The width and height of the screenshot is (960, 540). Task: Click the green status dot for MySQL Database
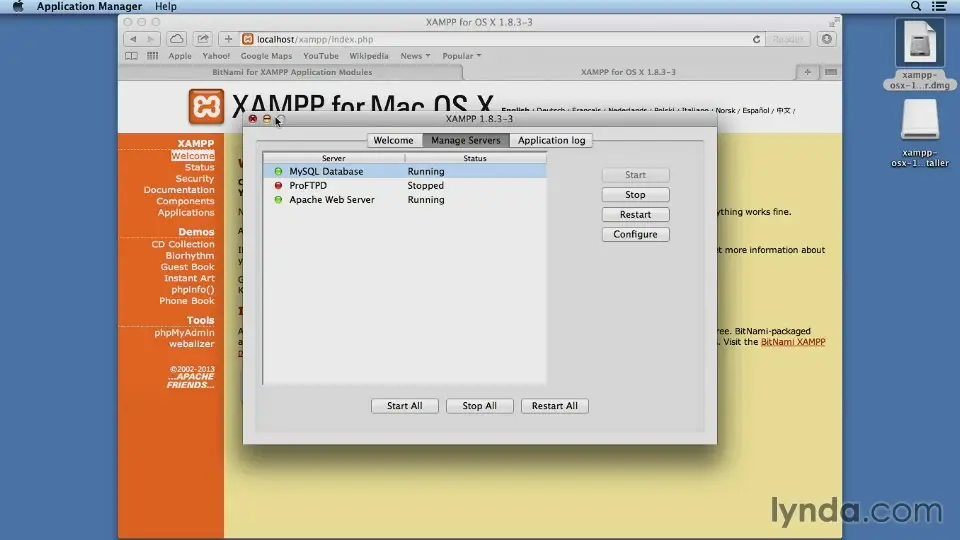[x=278, y=171]
